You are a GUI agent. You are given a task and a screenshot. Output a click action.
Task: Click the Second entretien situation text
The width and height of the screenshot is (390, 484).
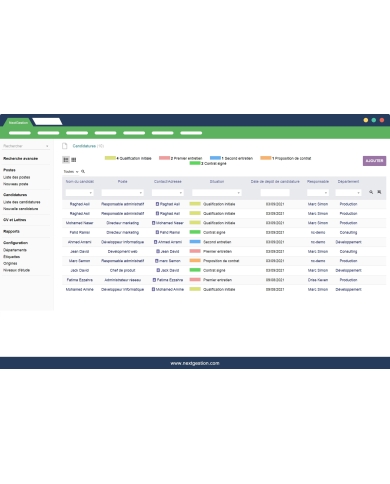pos(217,242)
